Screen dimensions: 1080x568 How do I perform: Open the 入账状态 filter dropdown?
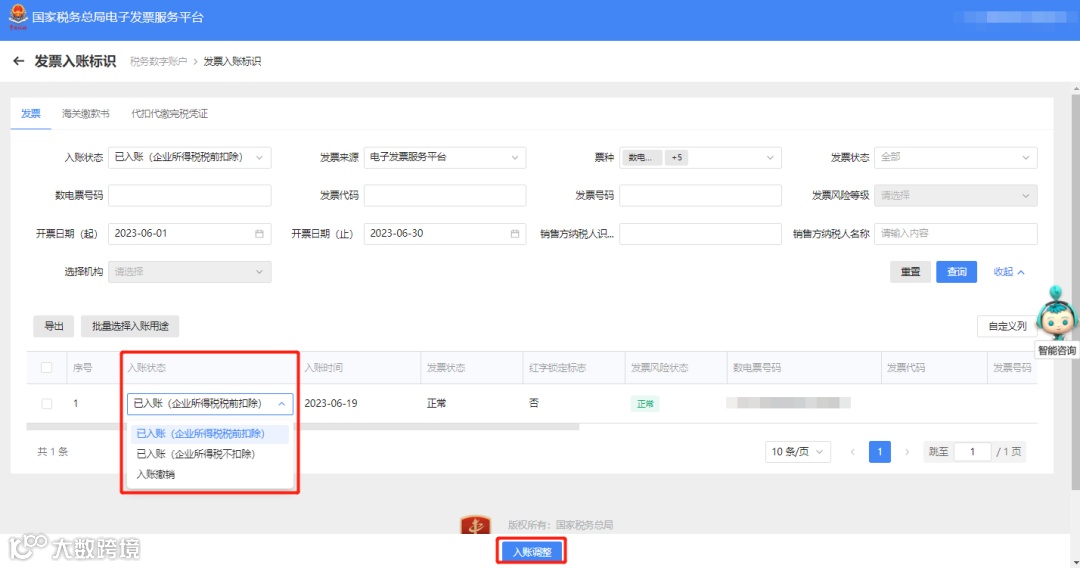coord(189,157)
